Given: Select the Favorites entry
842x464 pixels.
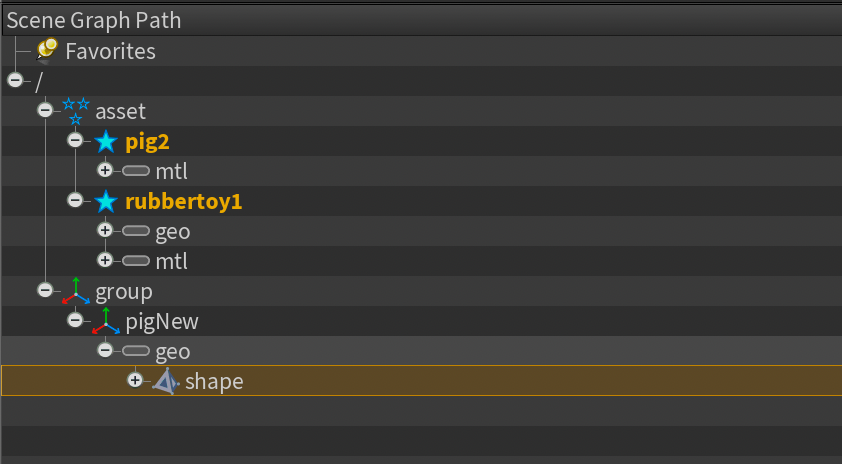Looking at the screenshot, I should pyautogui.click(x=110, y=52).
